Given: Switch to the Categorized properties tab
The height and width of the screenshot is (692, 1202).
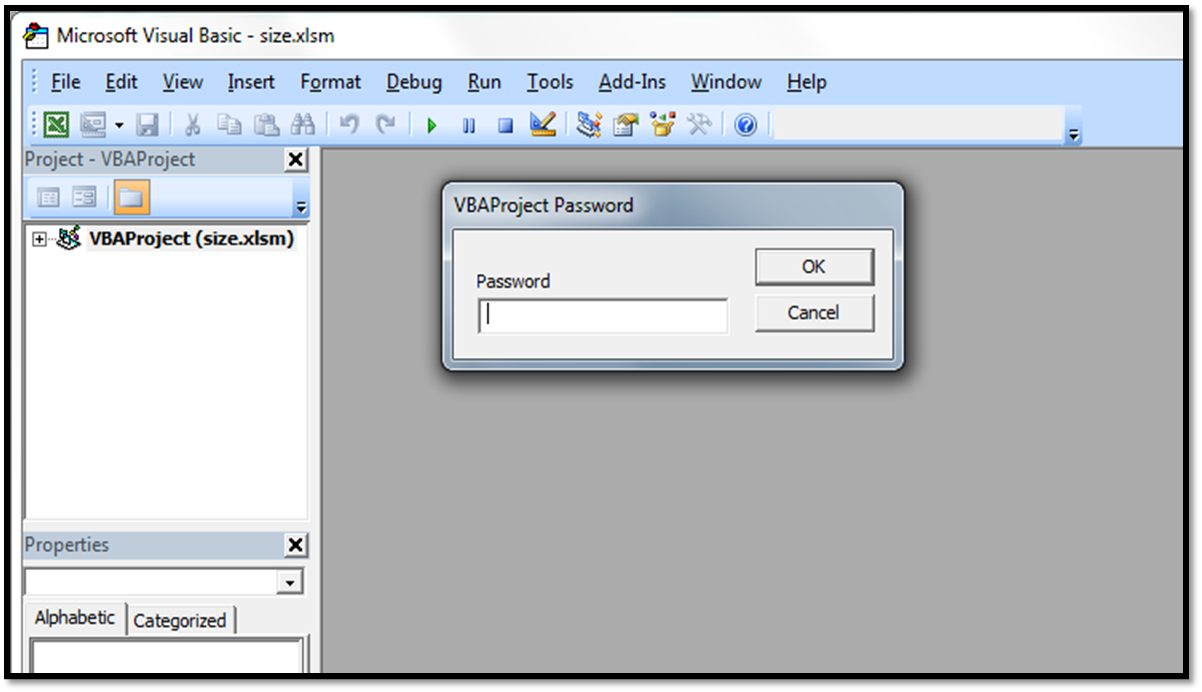Looking at the screenshot, I should pos(180,620).
